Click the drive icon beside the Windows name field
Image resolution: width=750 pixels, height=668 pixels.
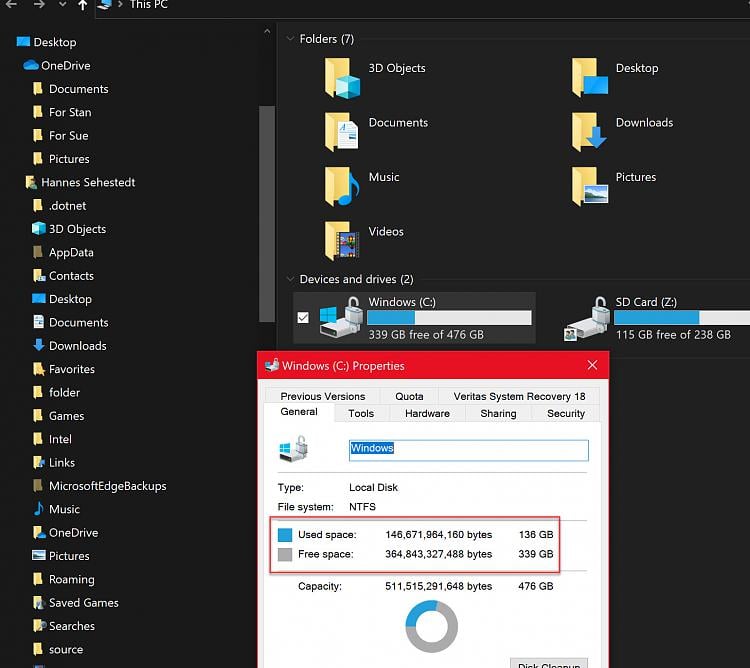point(293,449)
